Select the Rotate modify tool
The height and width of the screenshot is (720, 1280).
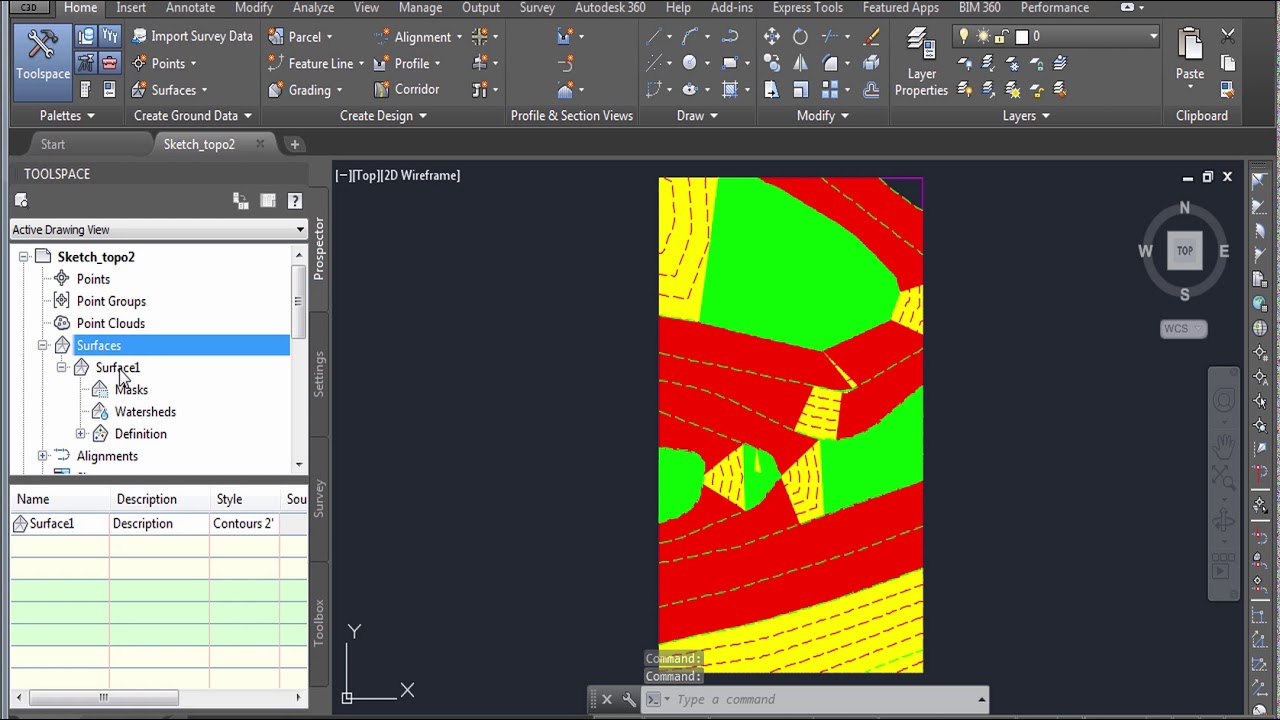(x=800, y=37)
